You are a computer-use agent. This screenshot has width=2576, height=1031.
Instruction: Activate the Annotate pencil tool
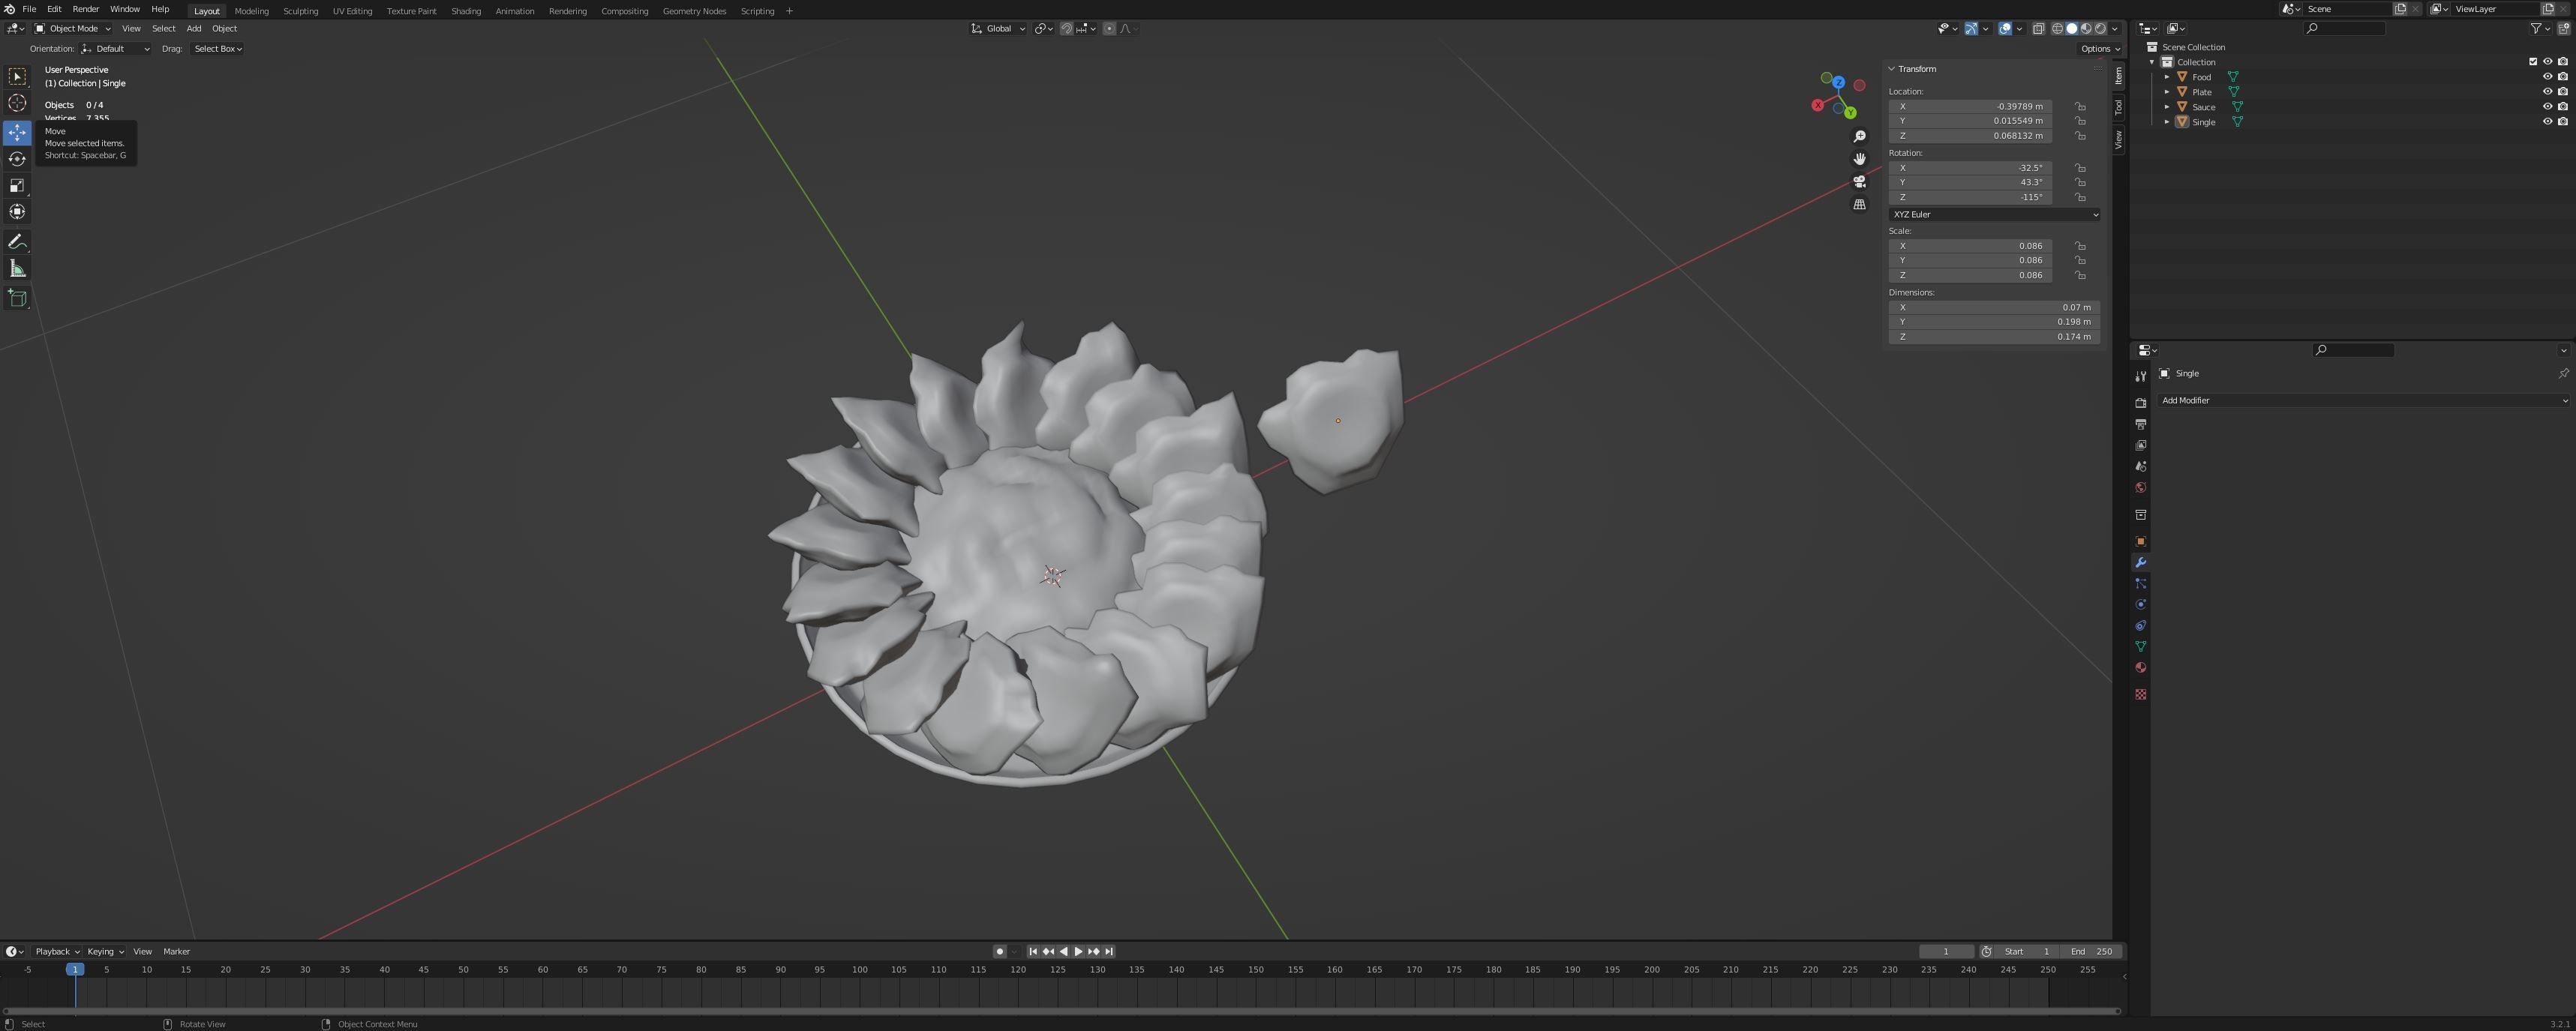[17, 242]
